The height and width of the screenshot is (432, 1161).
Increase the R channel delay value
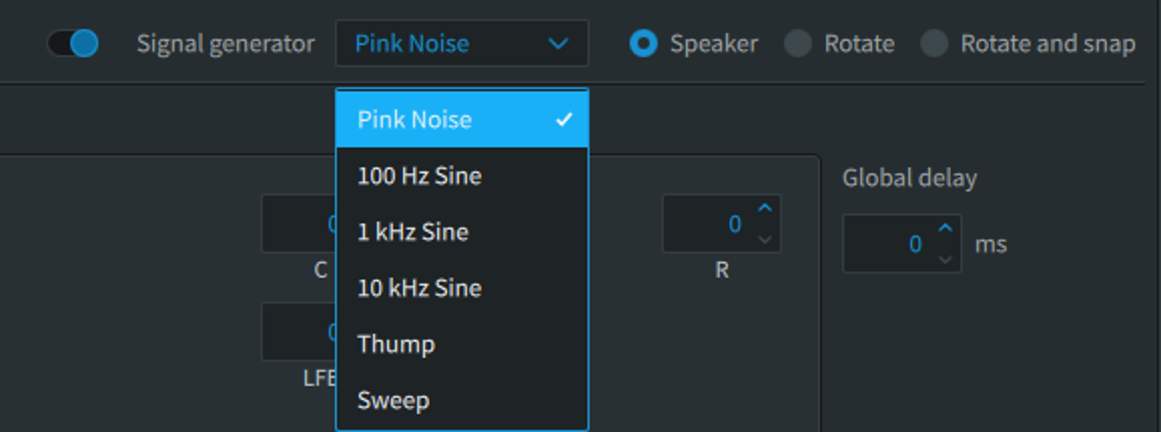coord(765,210)
